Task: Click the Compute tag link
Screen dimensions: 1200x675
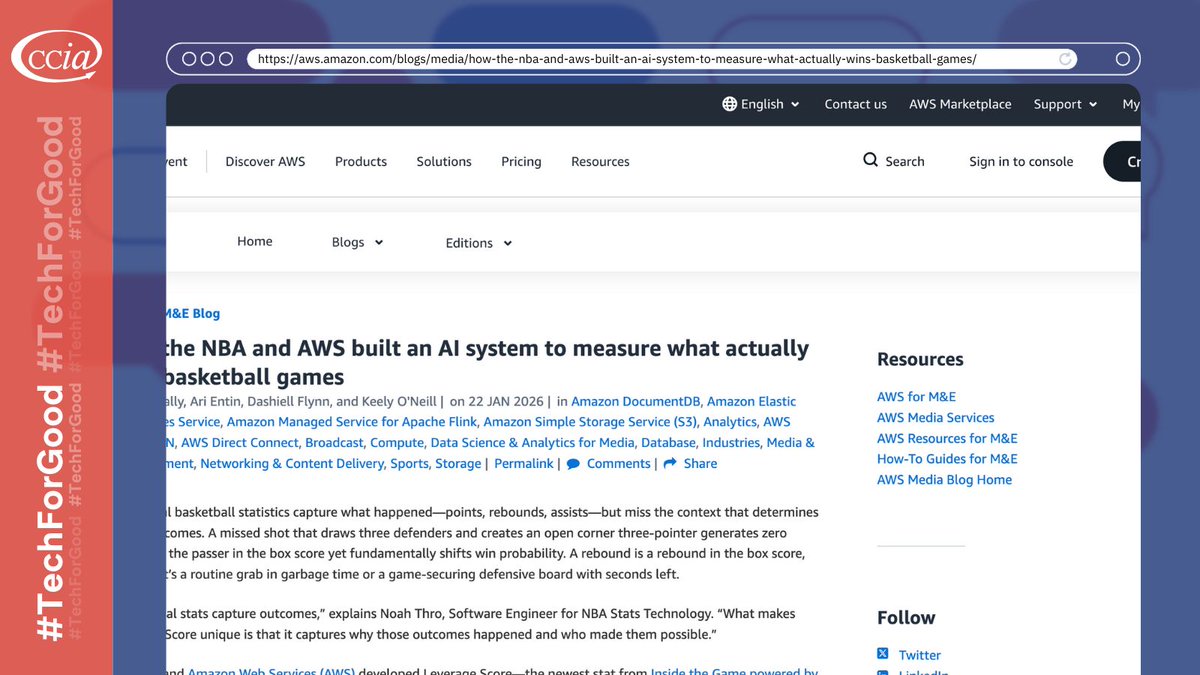Action: point(397,443)
